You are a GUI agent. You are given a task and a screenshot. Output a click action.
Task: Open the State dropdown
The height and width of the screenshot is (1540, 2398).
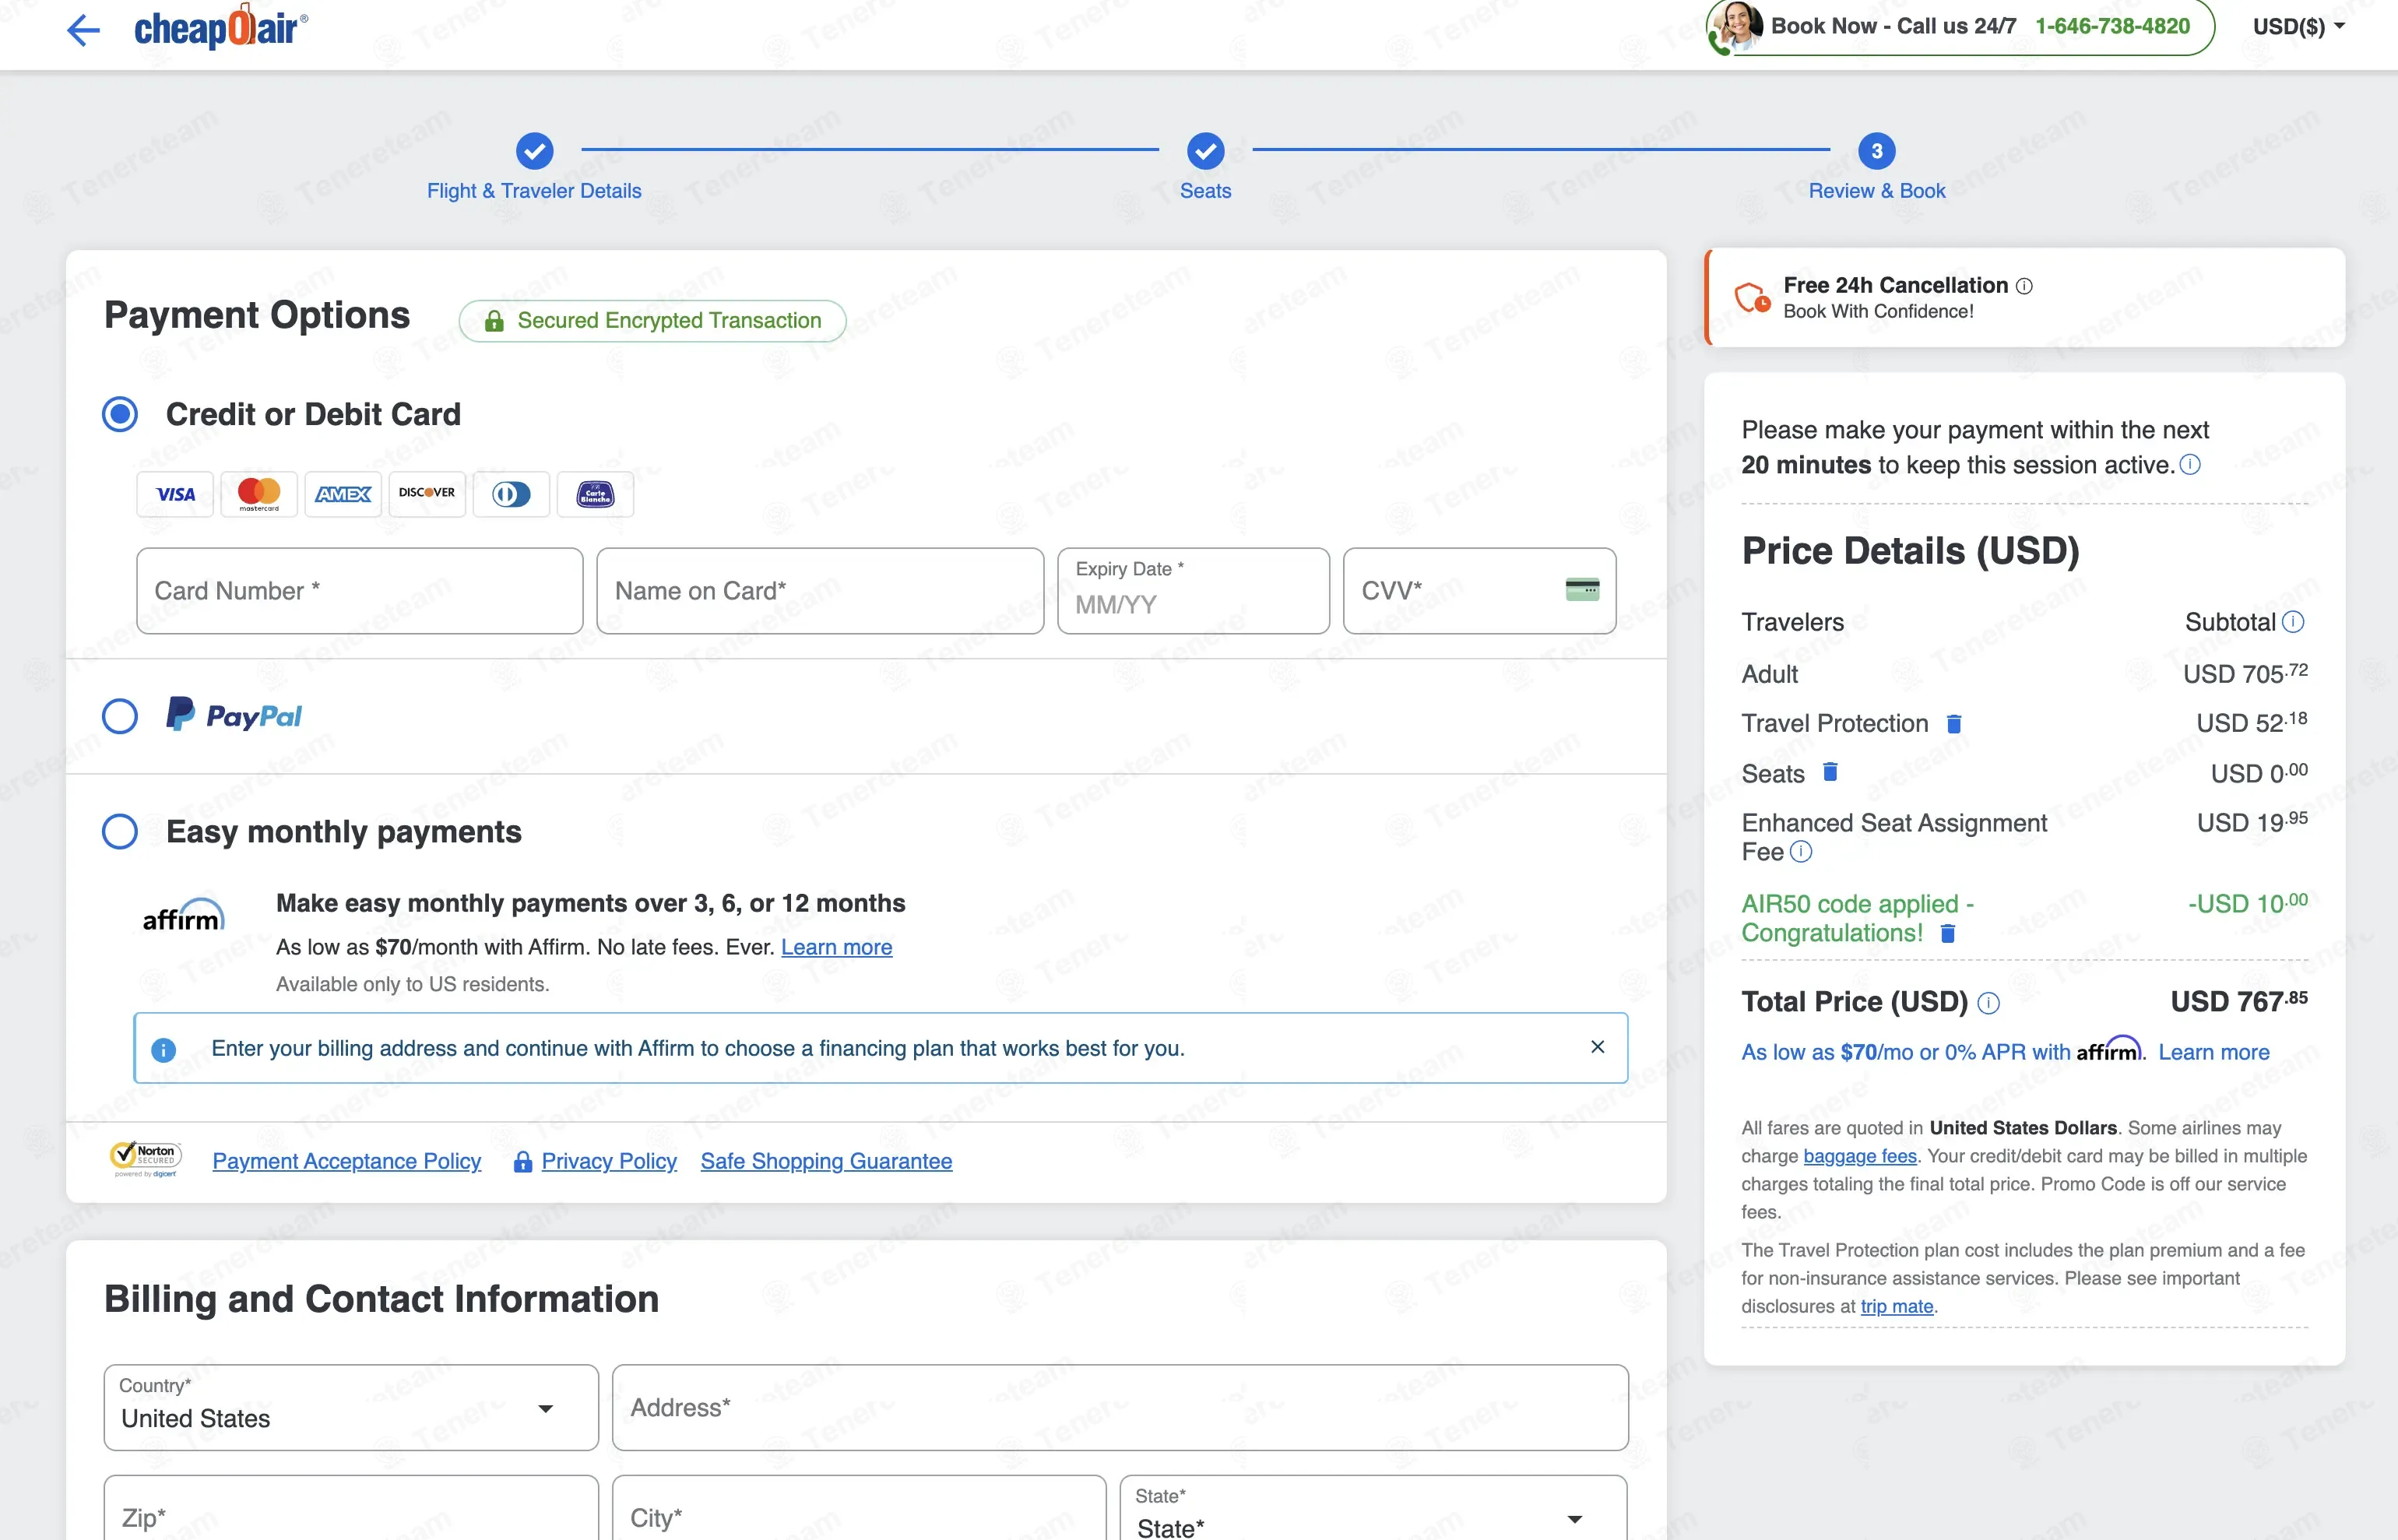click(x=1373, y=1511)
